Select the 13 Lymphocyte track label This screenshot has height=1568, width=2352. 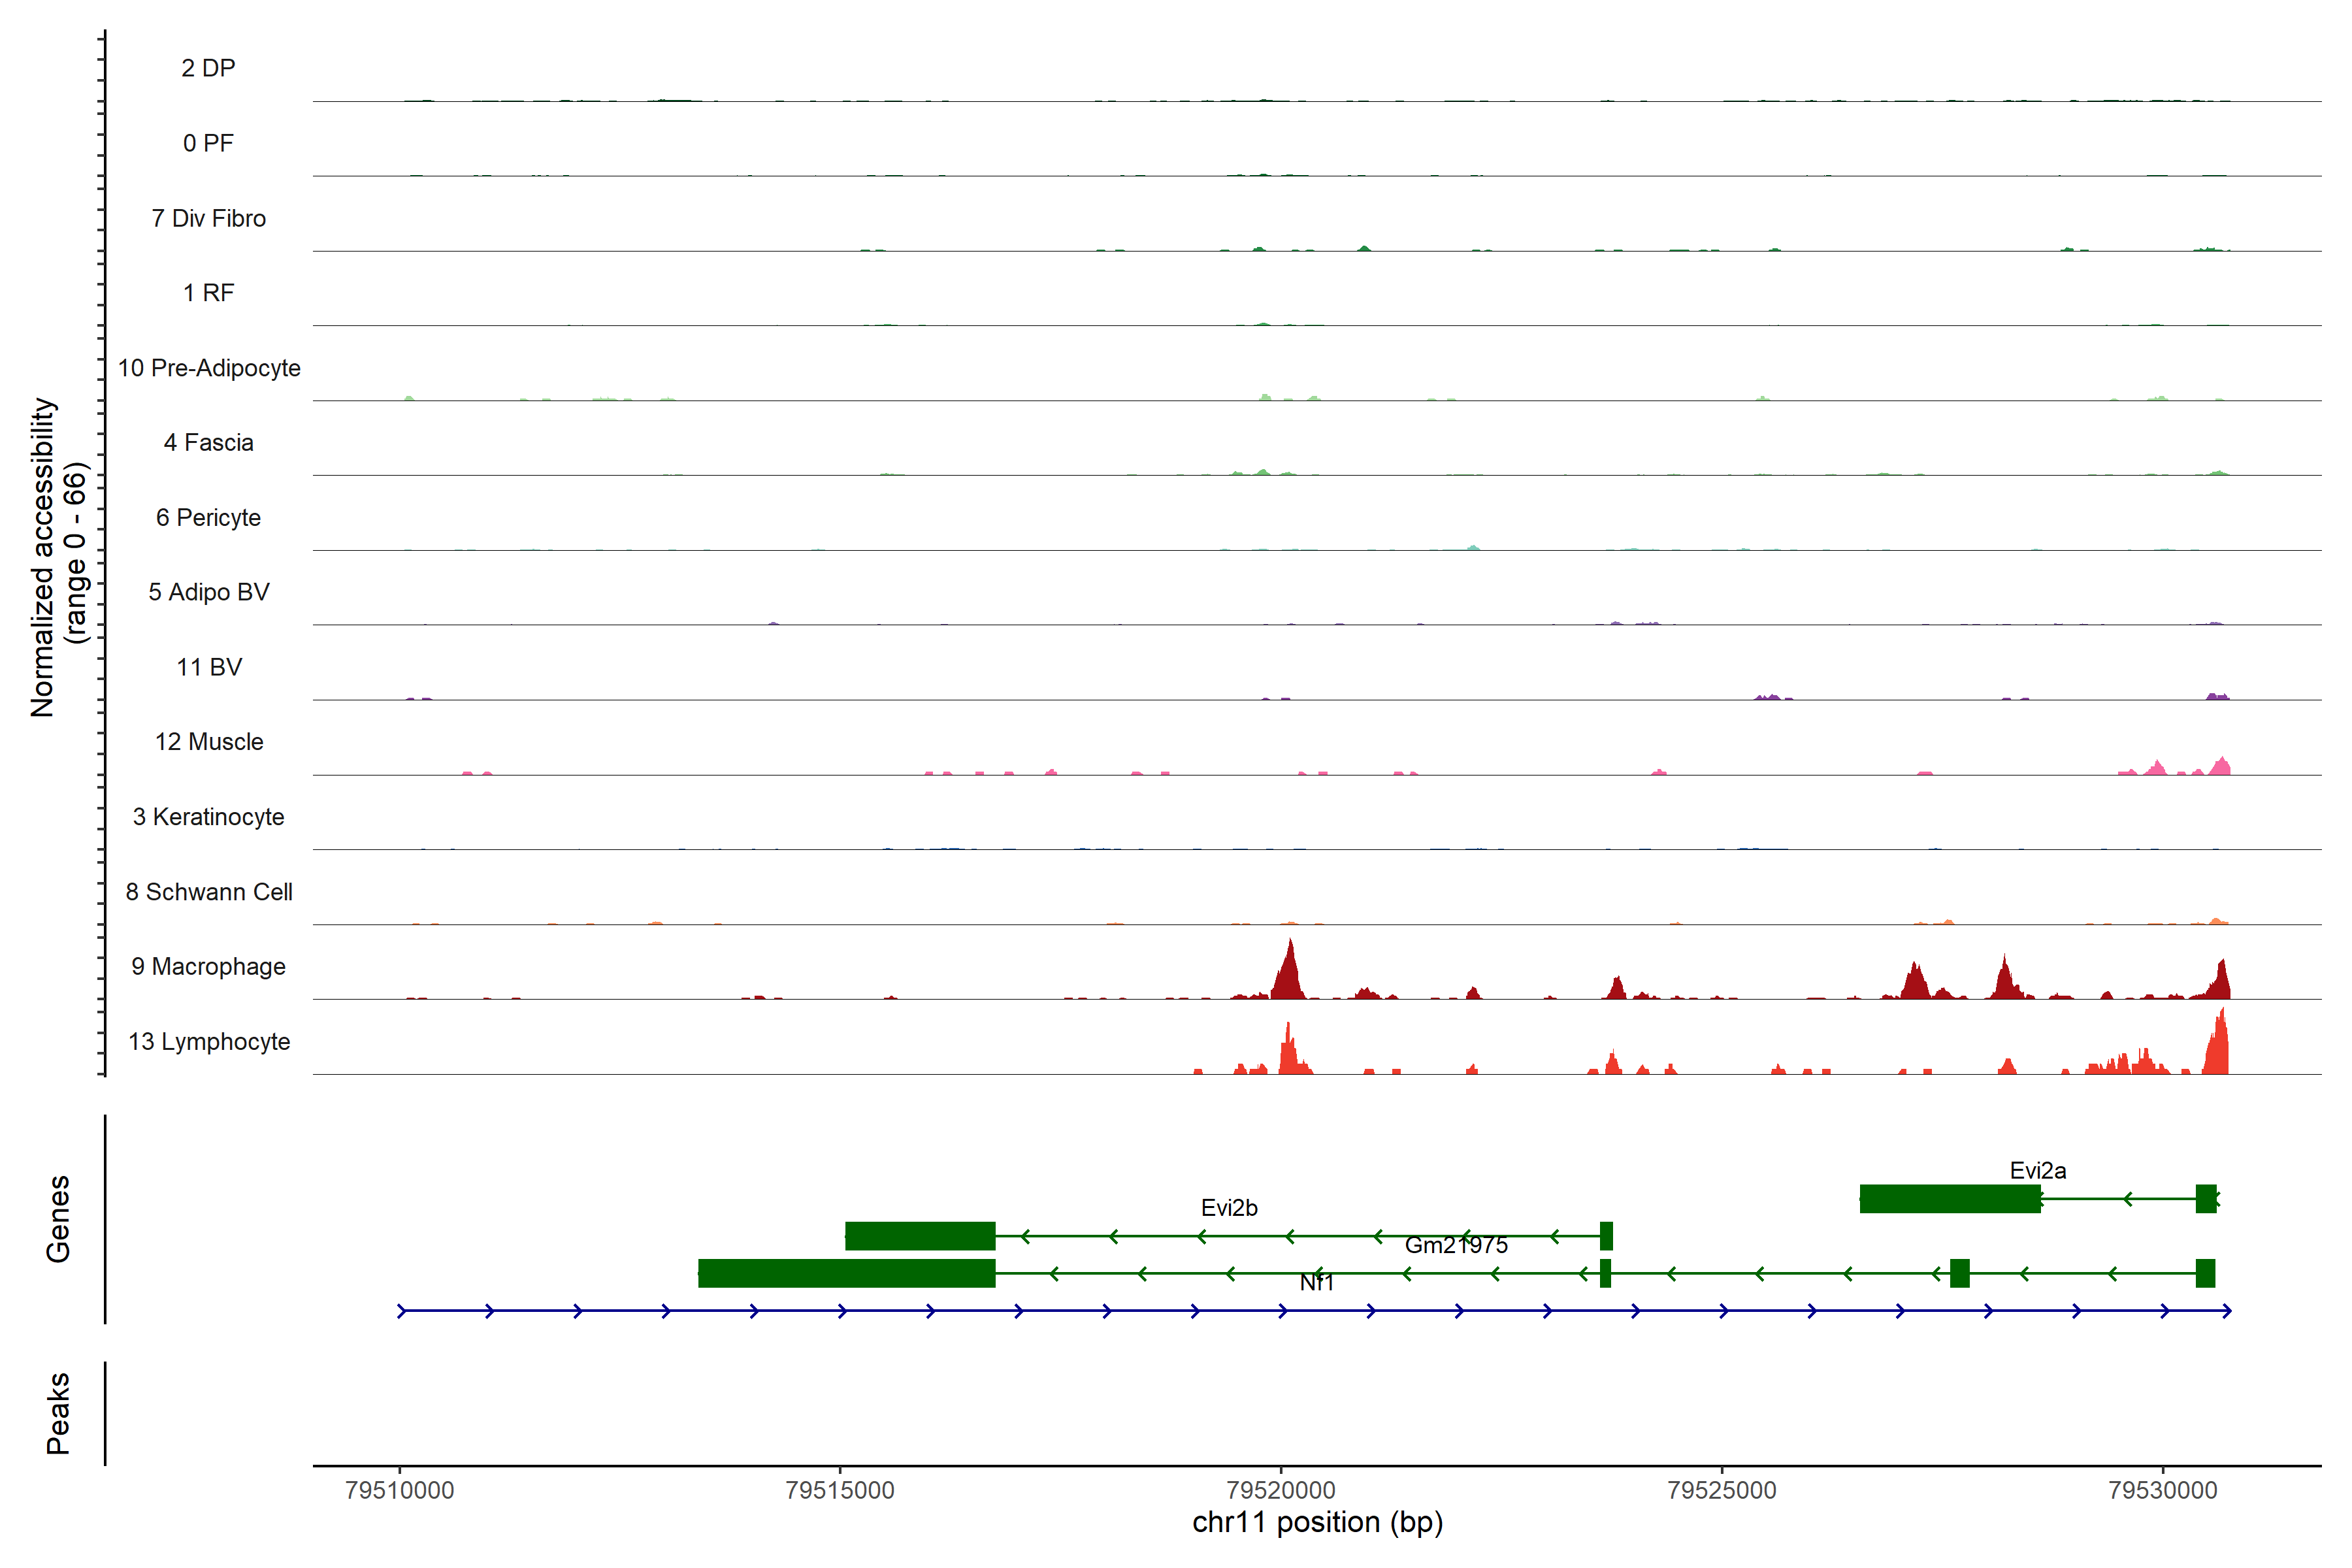click(x=209, y=1042)
